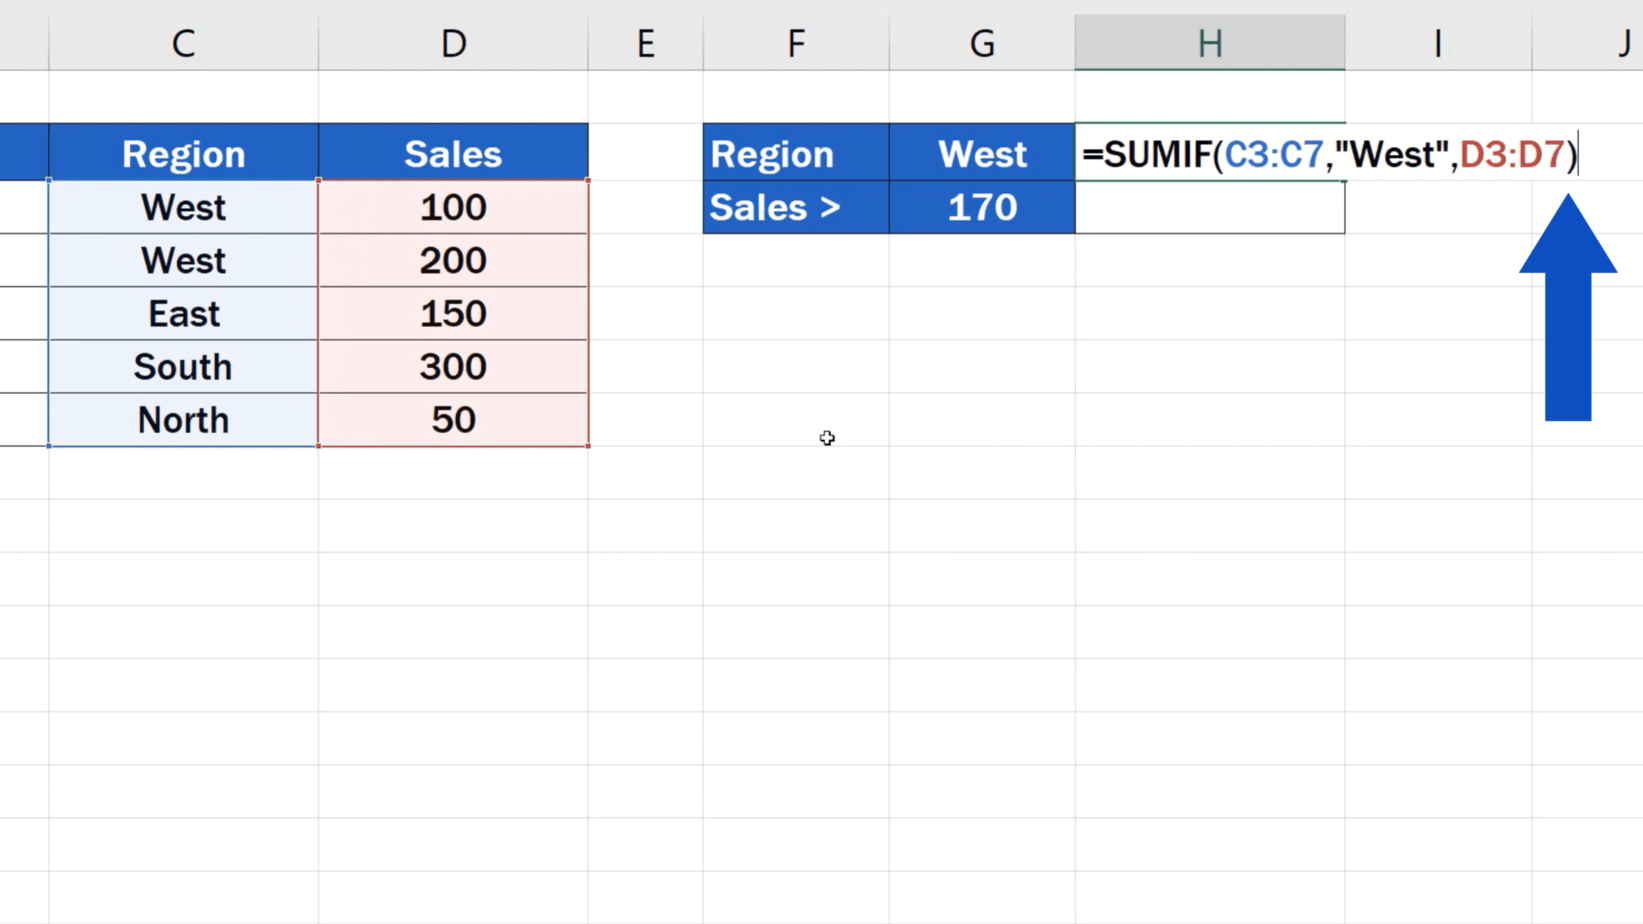Image resolution: width=1643 pixels, height=924 pixels.
Task: Select the empty cell below the SUMIF formula
Action: click(x=1210, y=207)
